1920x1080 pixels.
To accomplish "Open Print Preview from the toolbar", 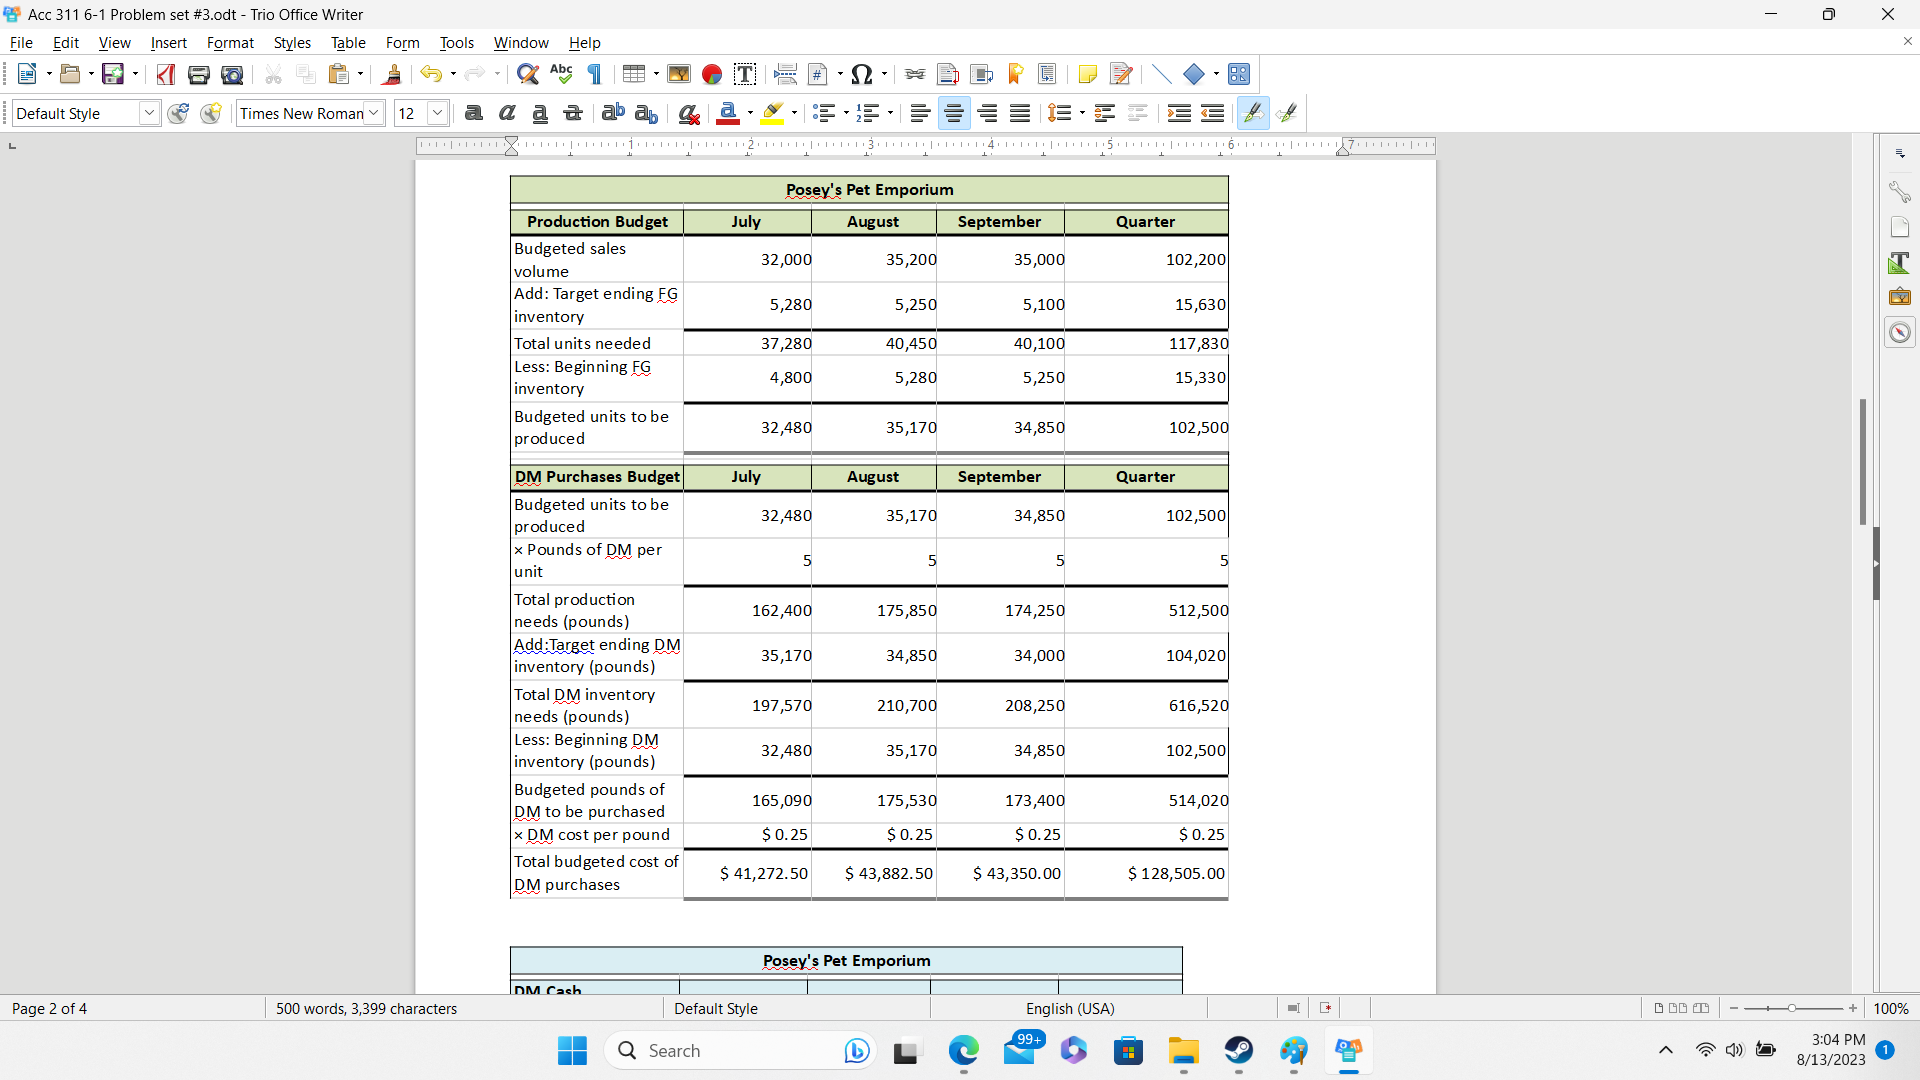I will coord(232,74).
